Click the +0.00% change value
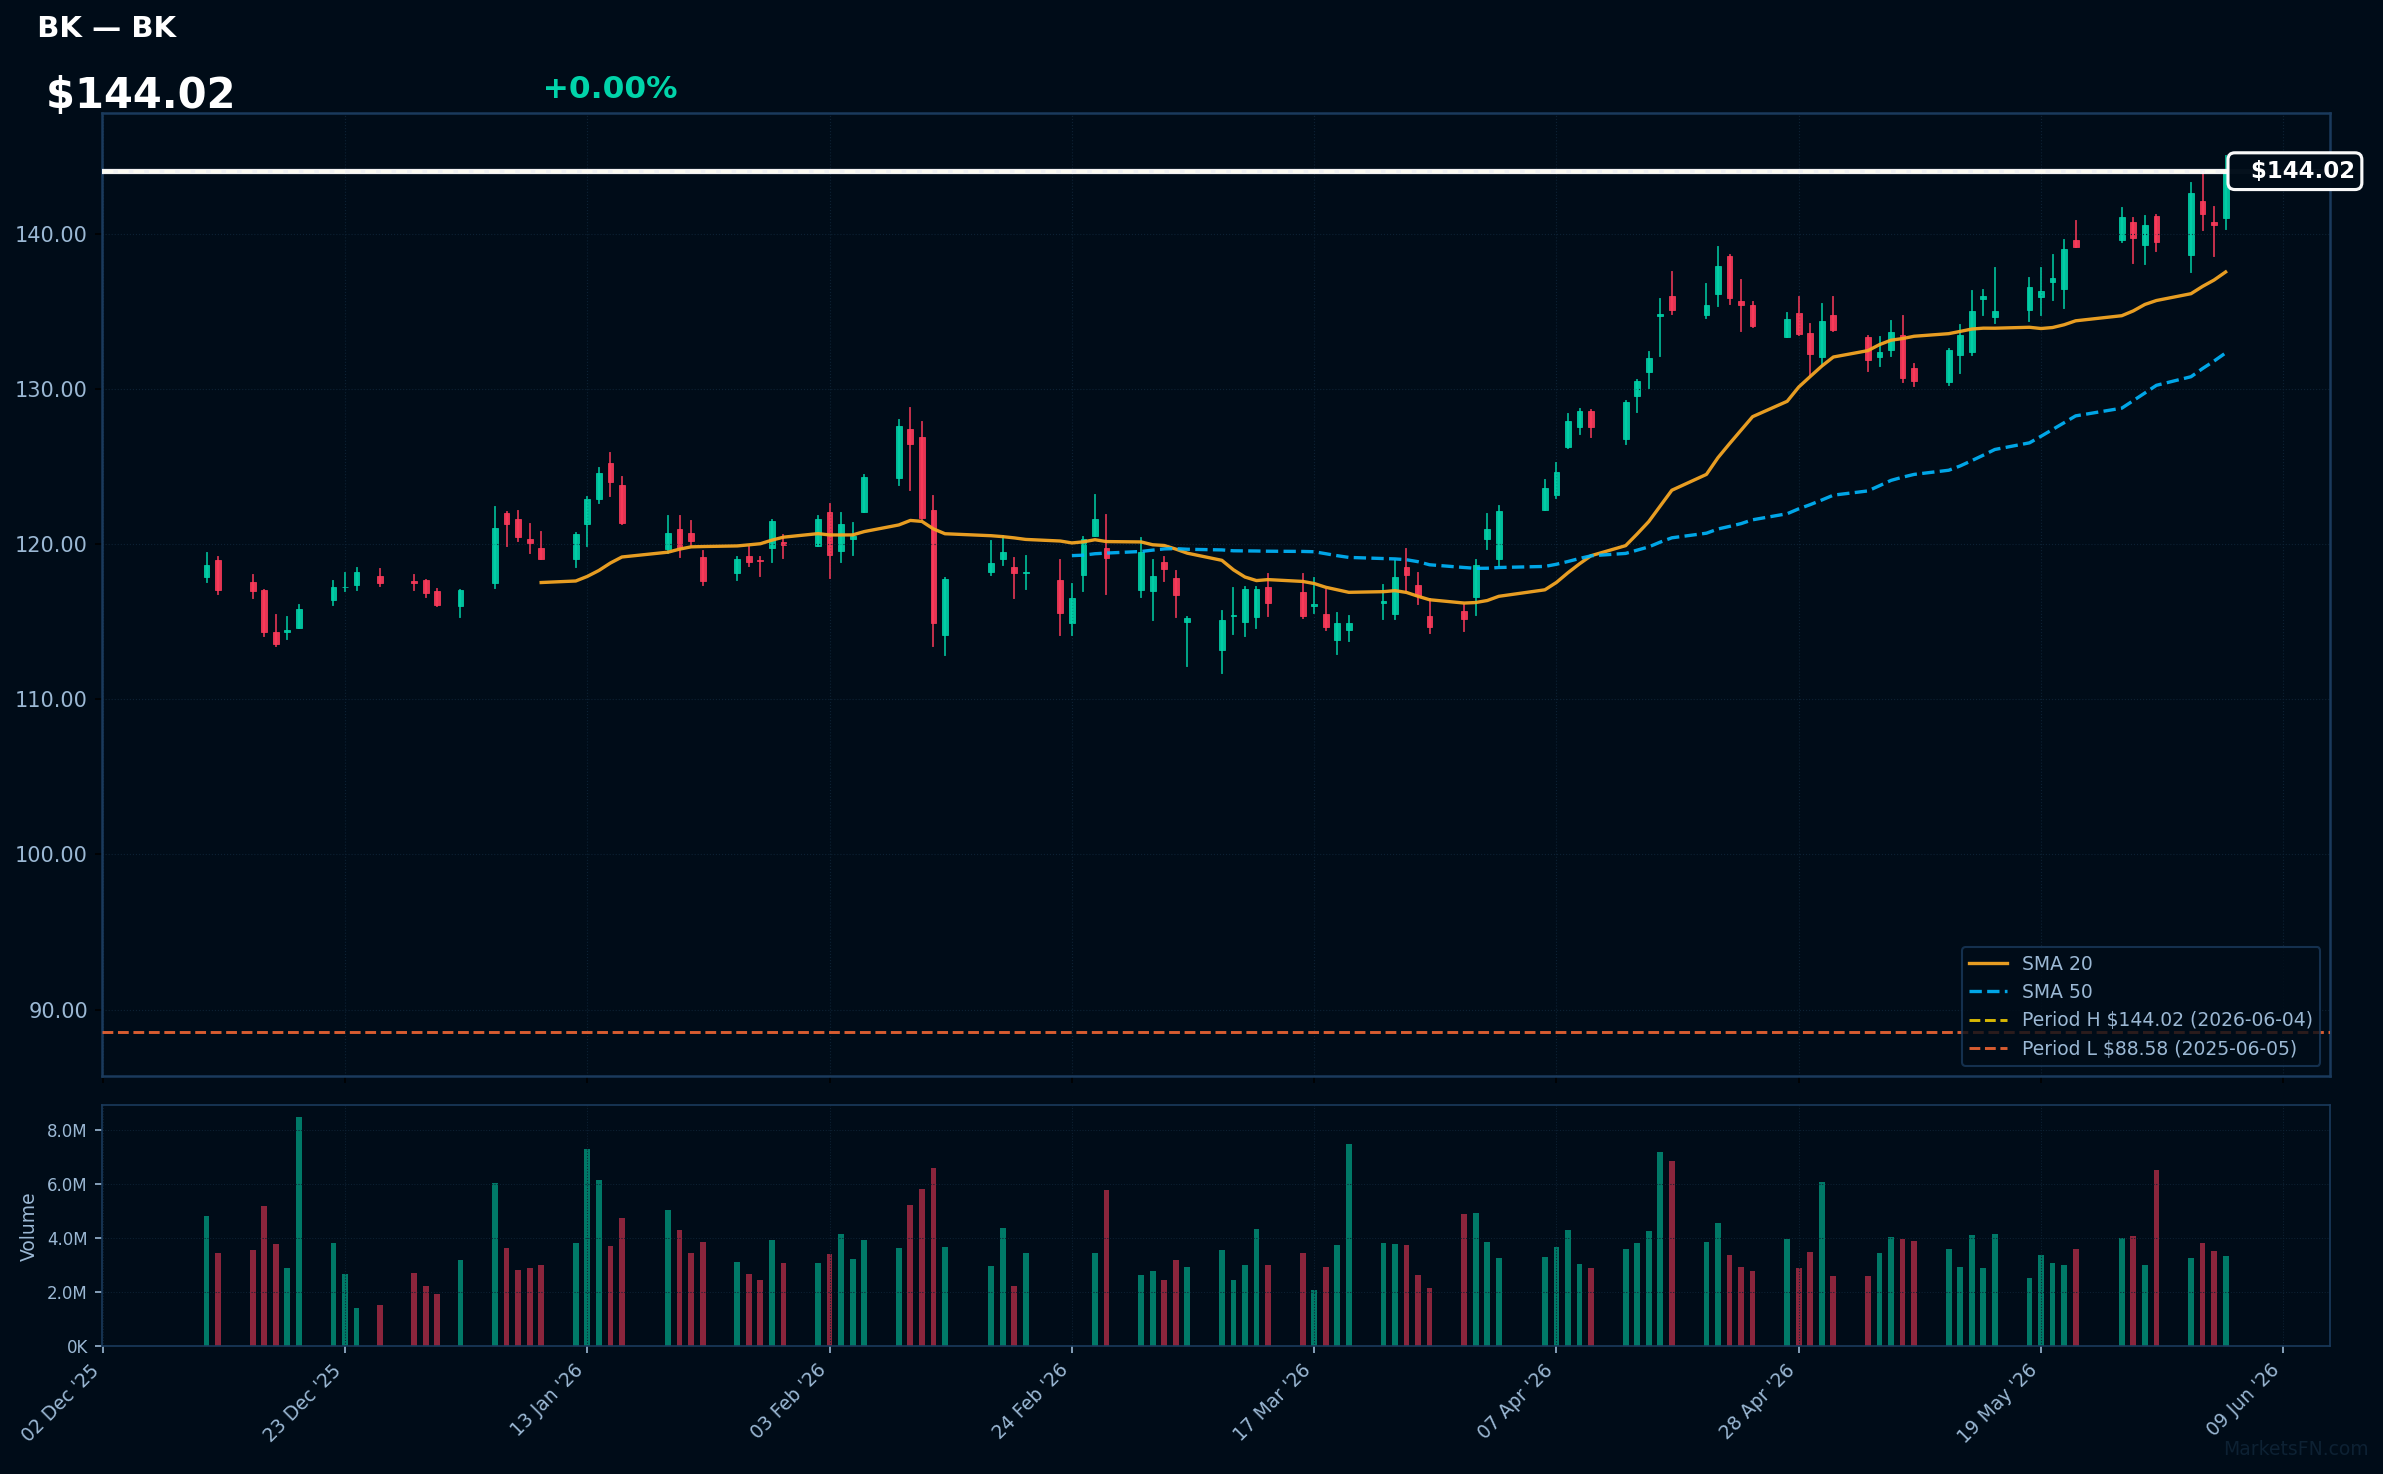2383x1474 pixels. [x=610, y=88]
